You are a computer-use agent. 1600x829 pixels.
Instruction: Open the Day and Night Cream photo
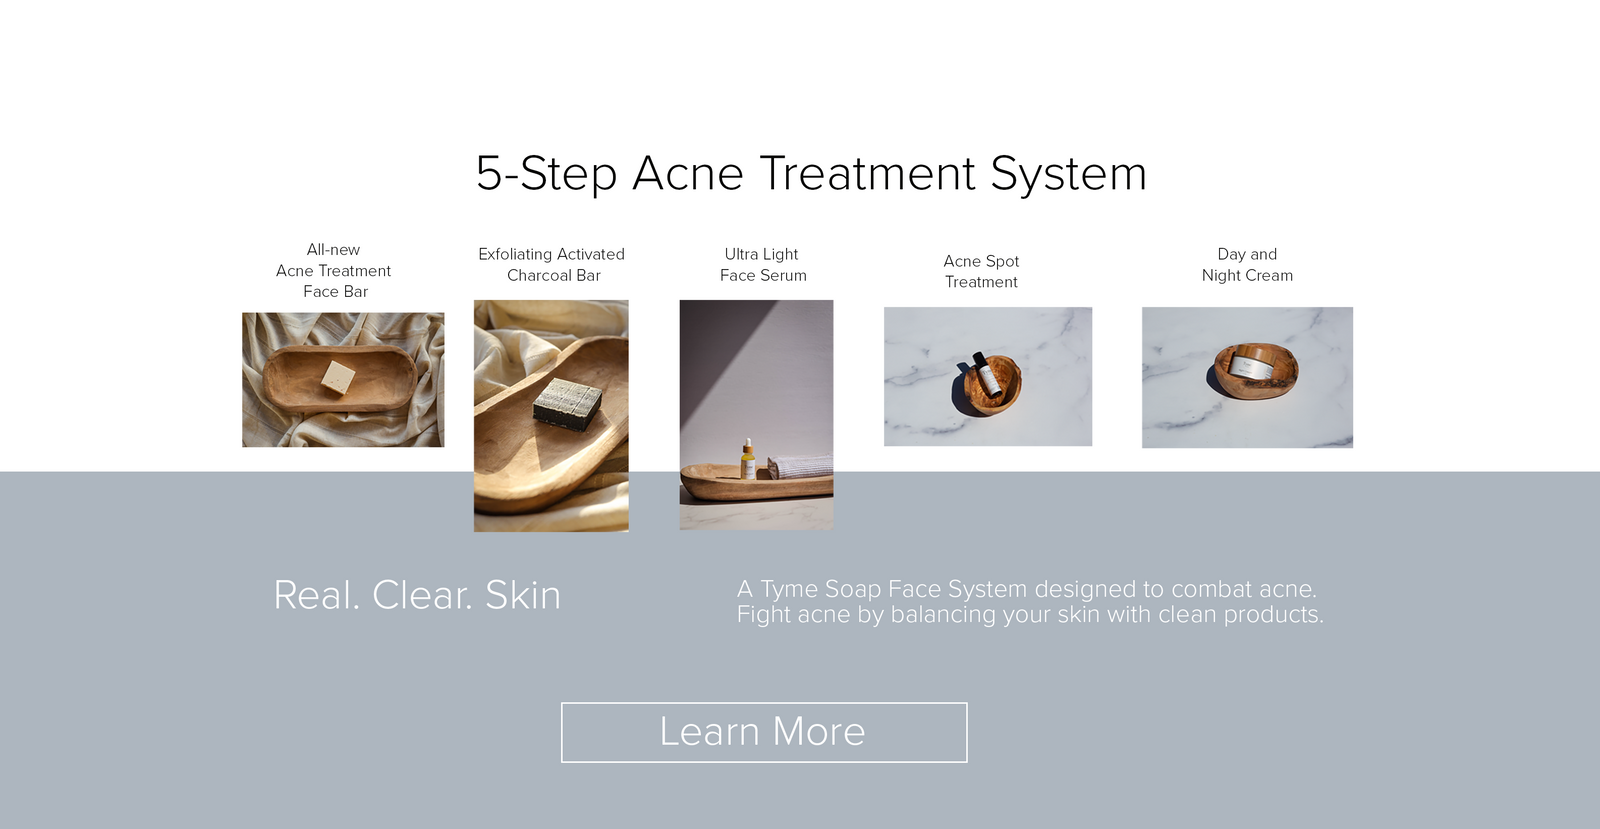[x=1247, y=377]
